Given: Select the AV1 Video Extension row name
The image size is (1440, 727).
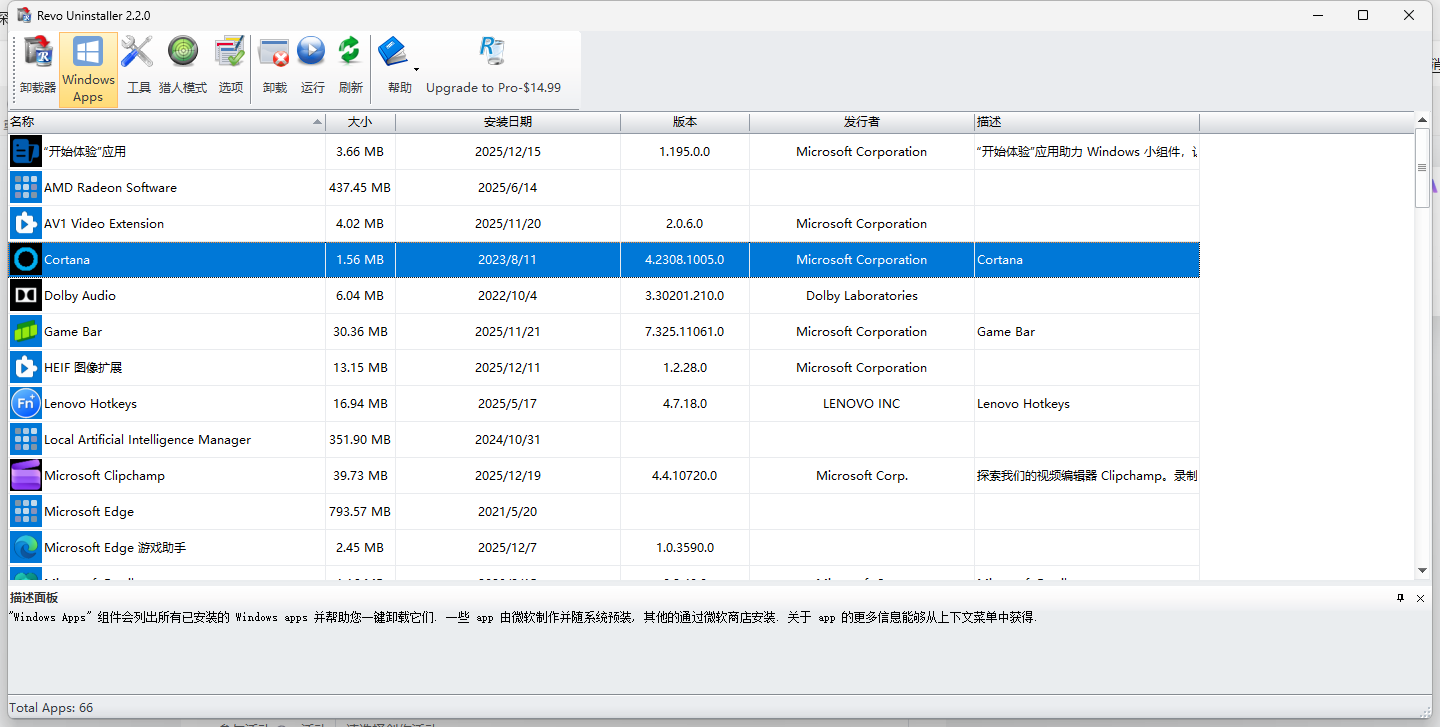Looking at the screenshot, I should point(104,224).
